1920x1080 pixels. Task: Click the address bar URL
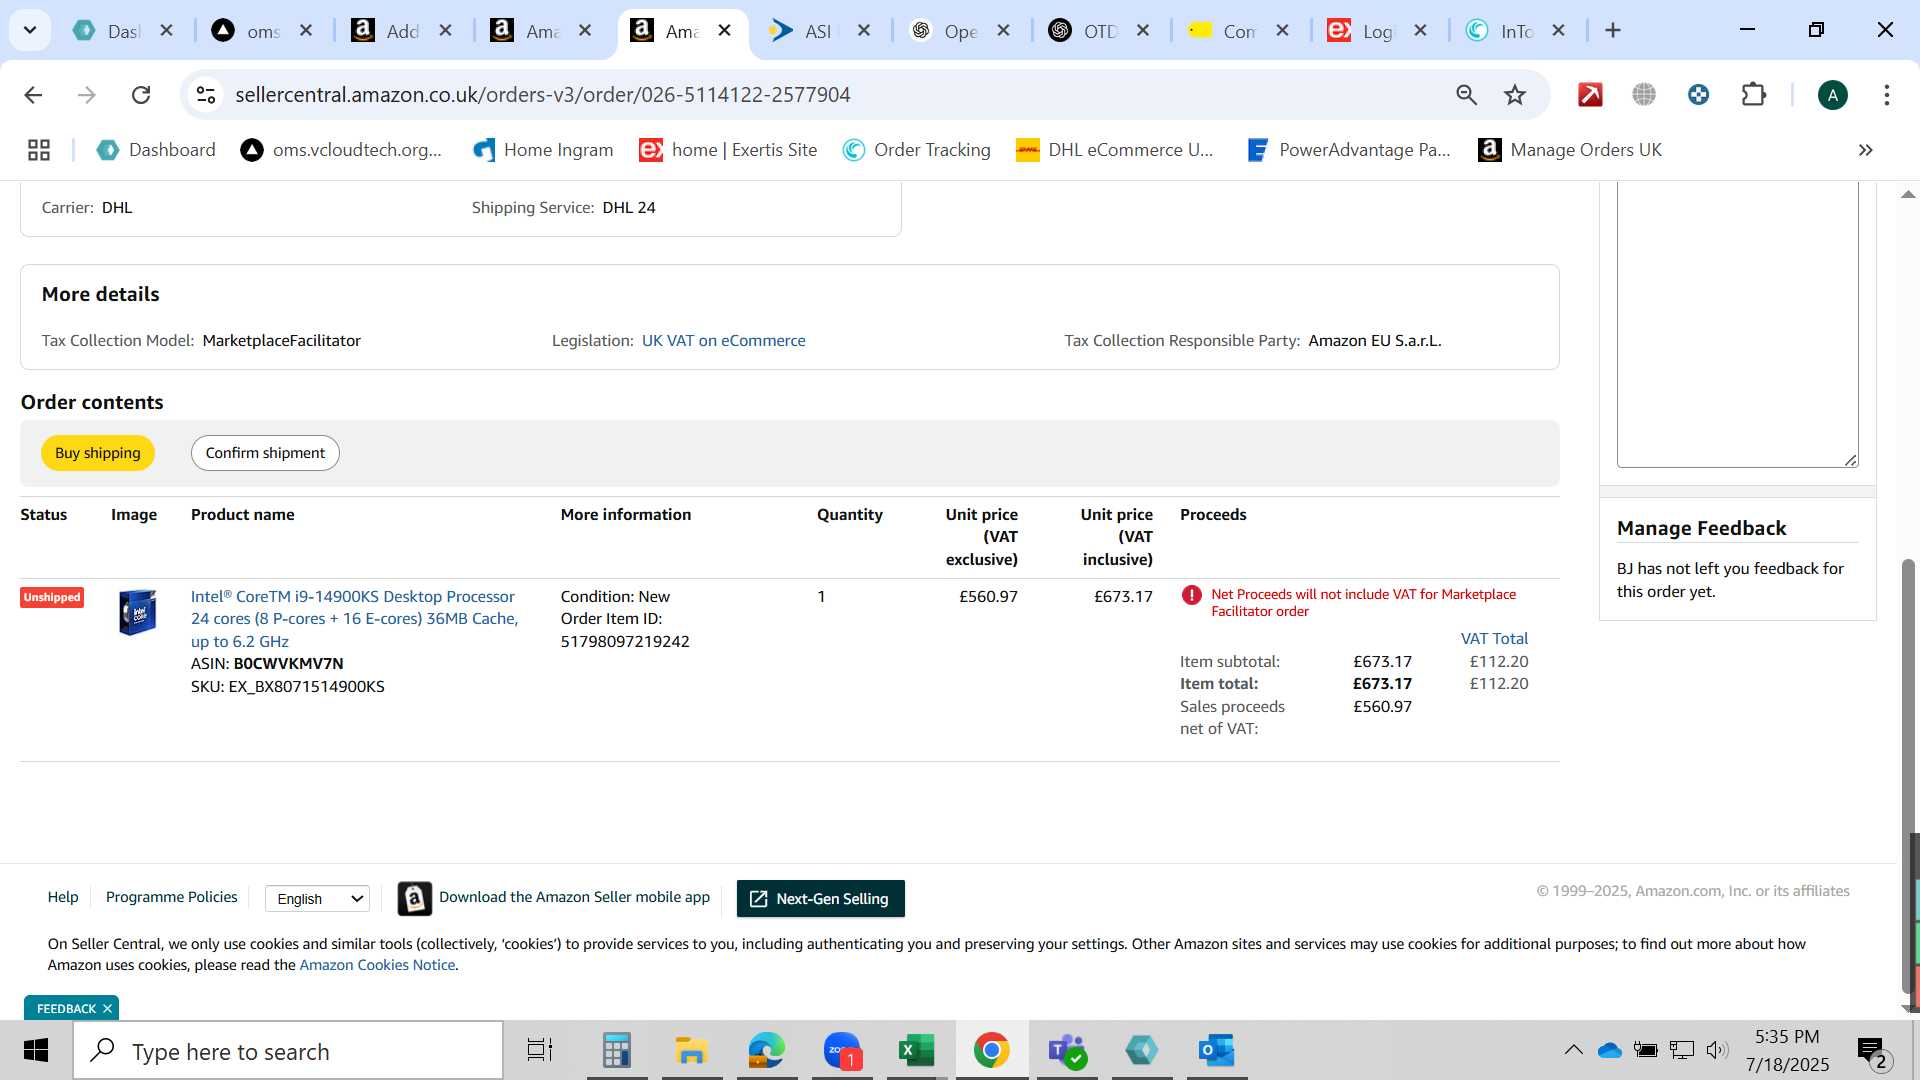tap(543, 95)
